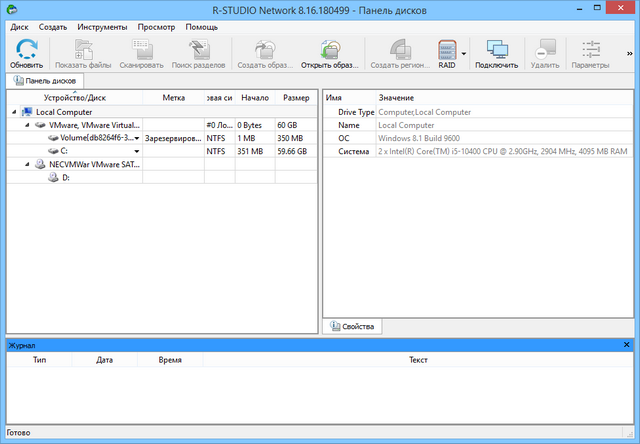Select the D: optical drive row
The height and width of the screenshot is (444, 640).
pyautogui.click(x=162, y=177)
